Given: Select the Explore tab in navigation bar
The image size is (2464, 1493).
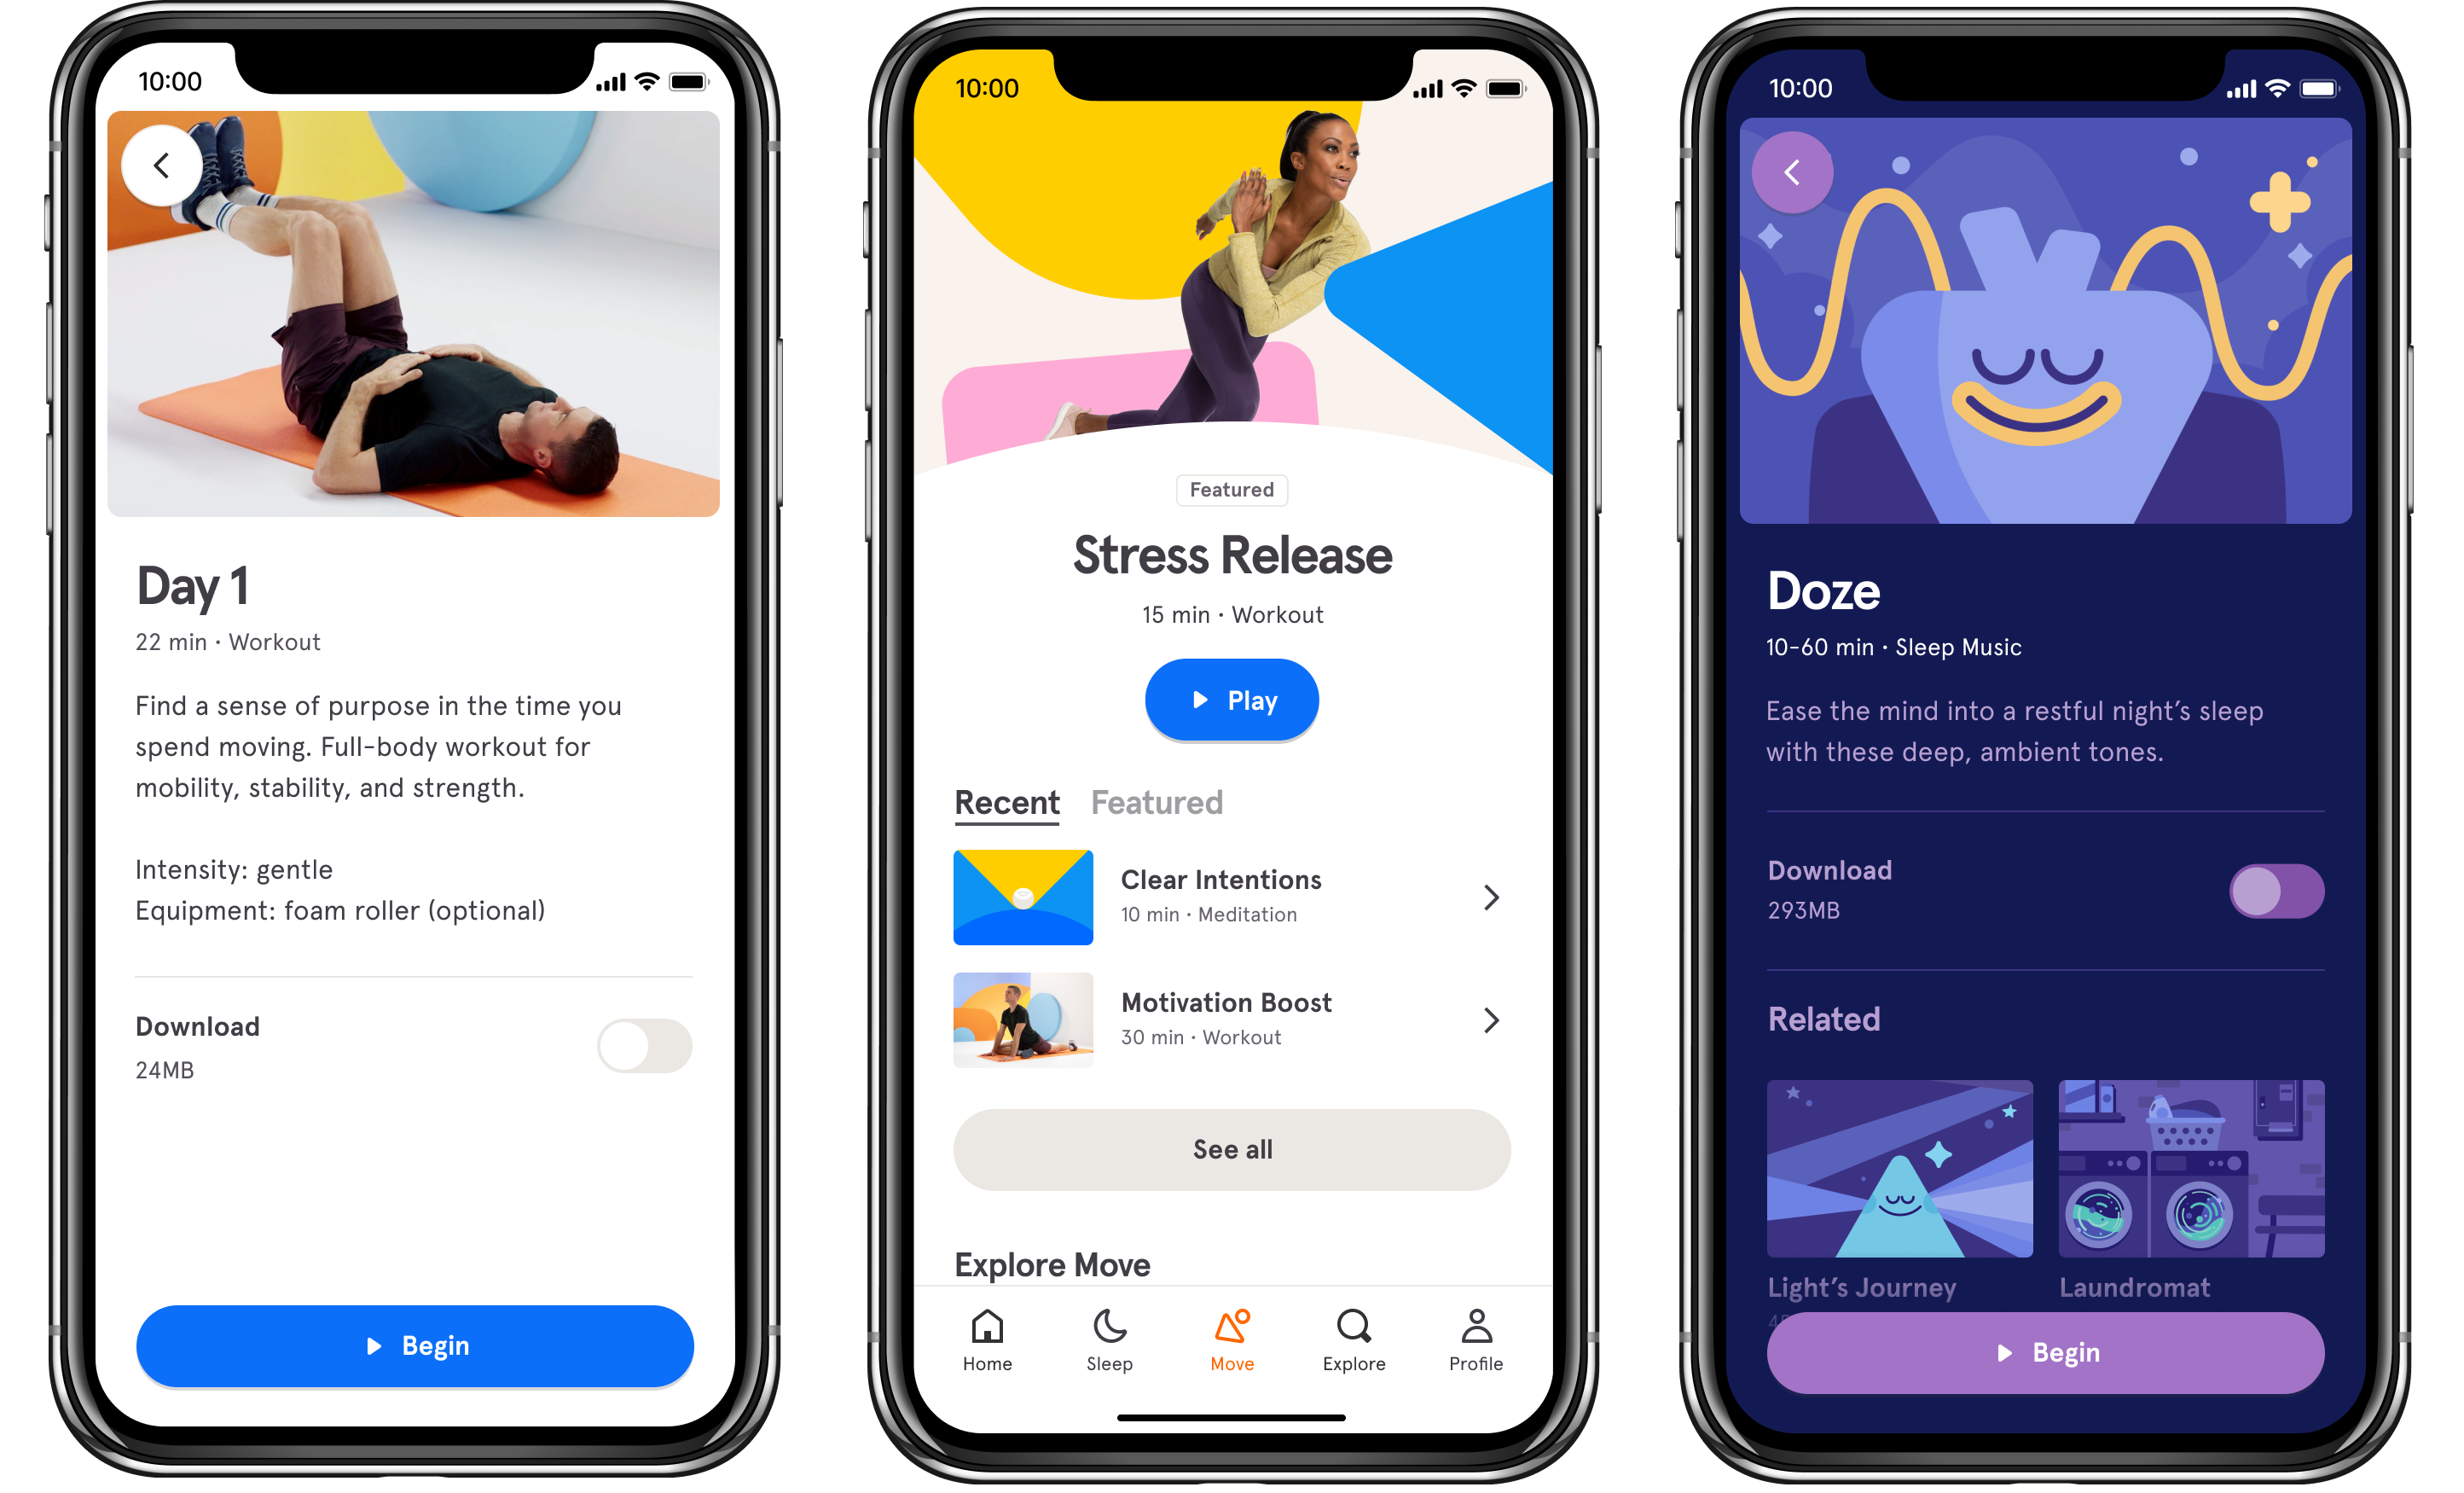Looking at the screenshot, I should click(1354, 1356).
